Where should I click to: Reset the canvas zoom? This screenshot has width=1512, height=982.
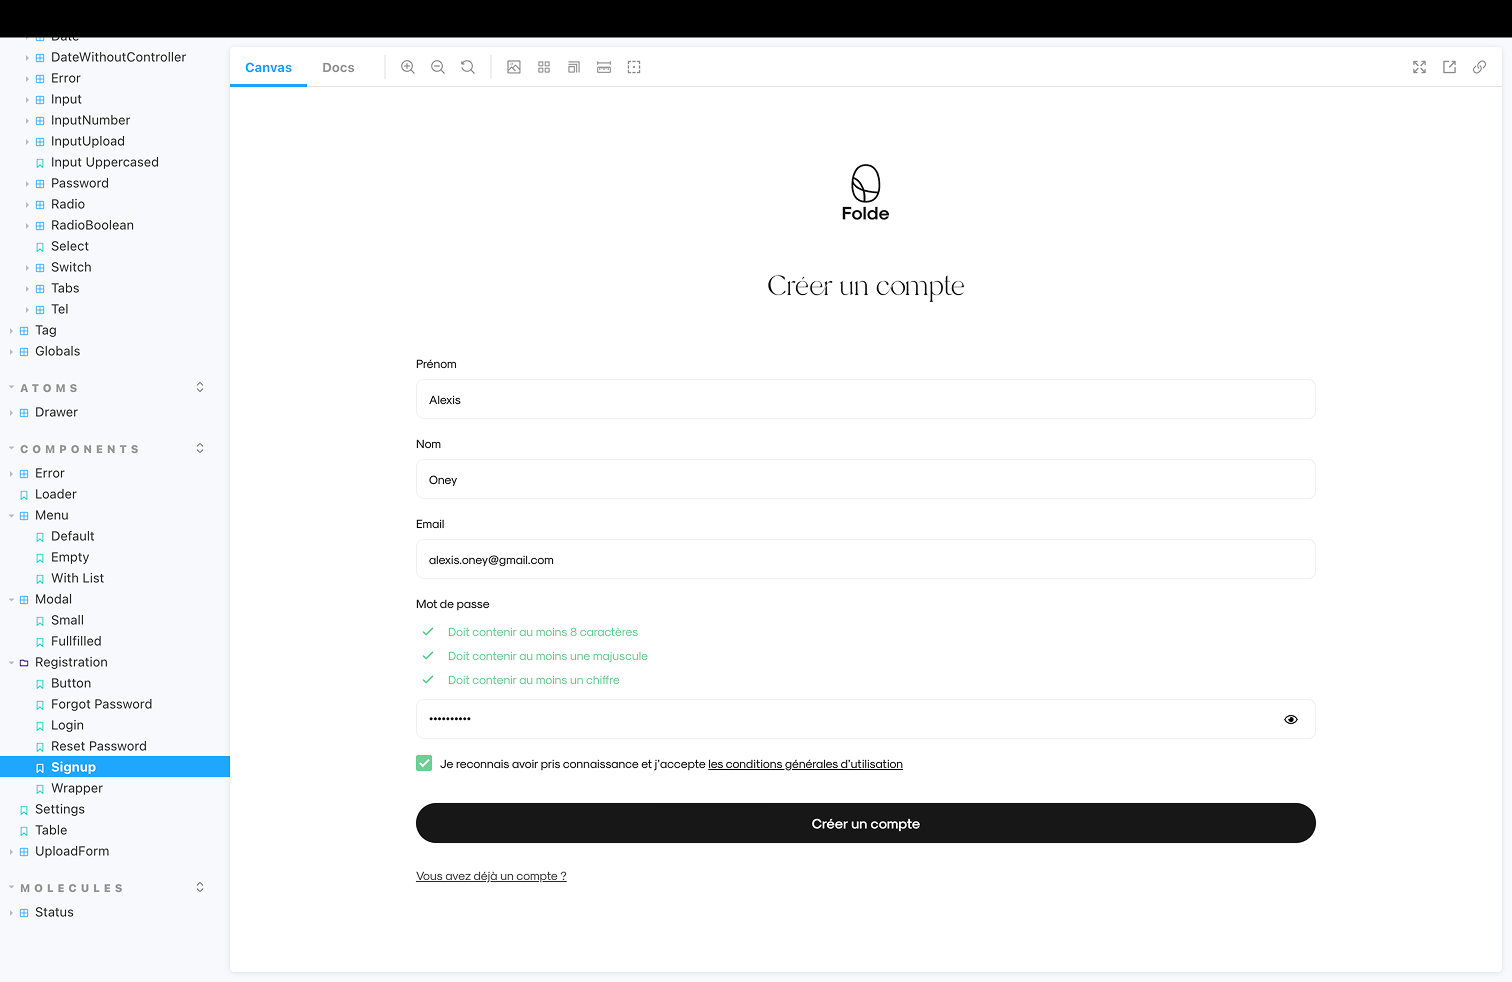click(468, 67)
